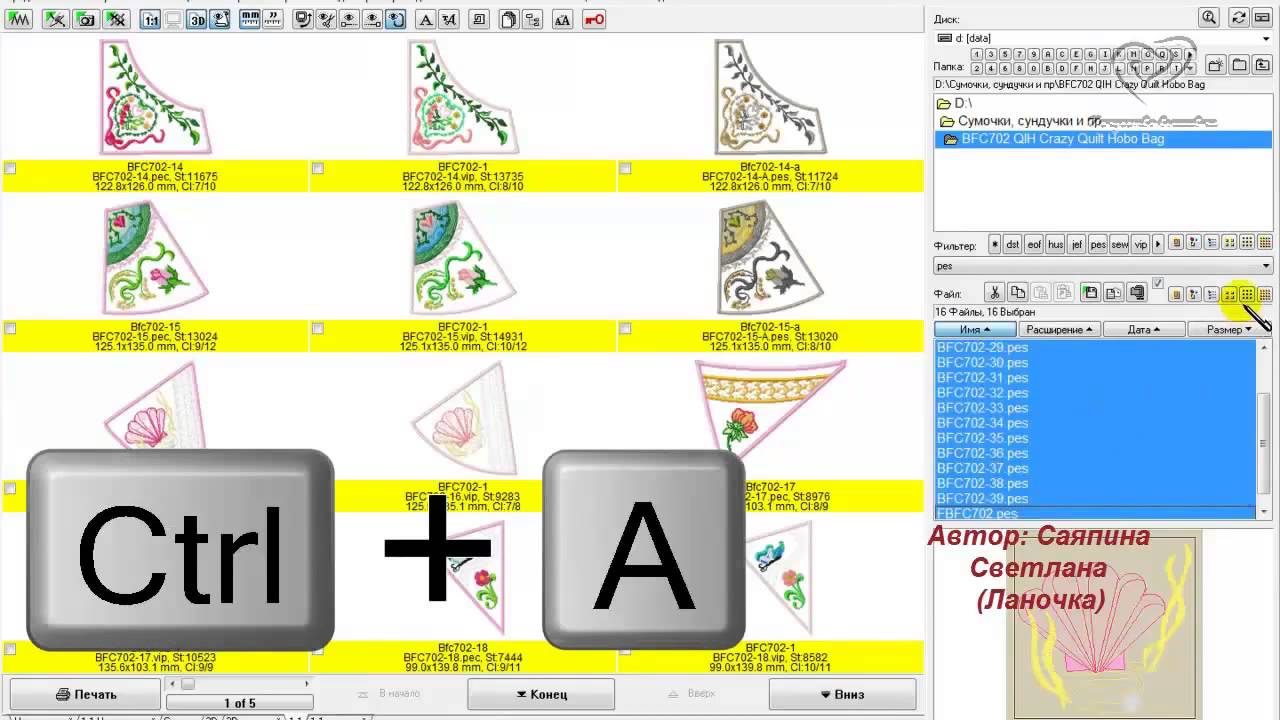Copy selected files icon in Файл row
Image resolution: width=1280 pixels, height=720 pixels.
pos(1017,293)
